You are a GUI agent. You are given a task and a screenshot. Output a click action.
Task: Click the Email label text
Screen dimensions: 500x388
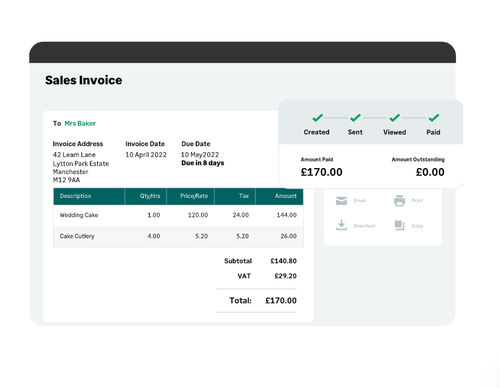[x=360, y=201]
